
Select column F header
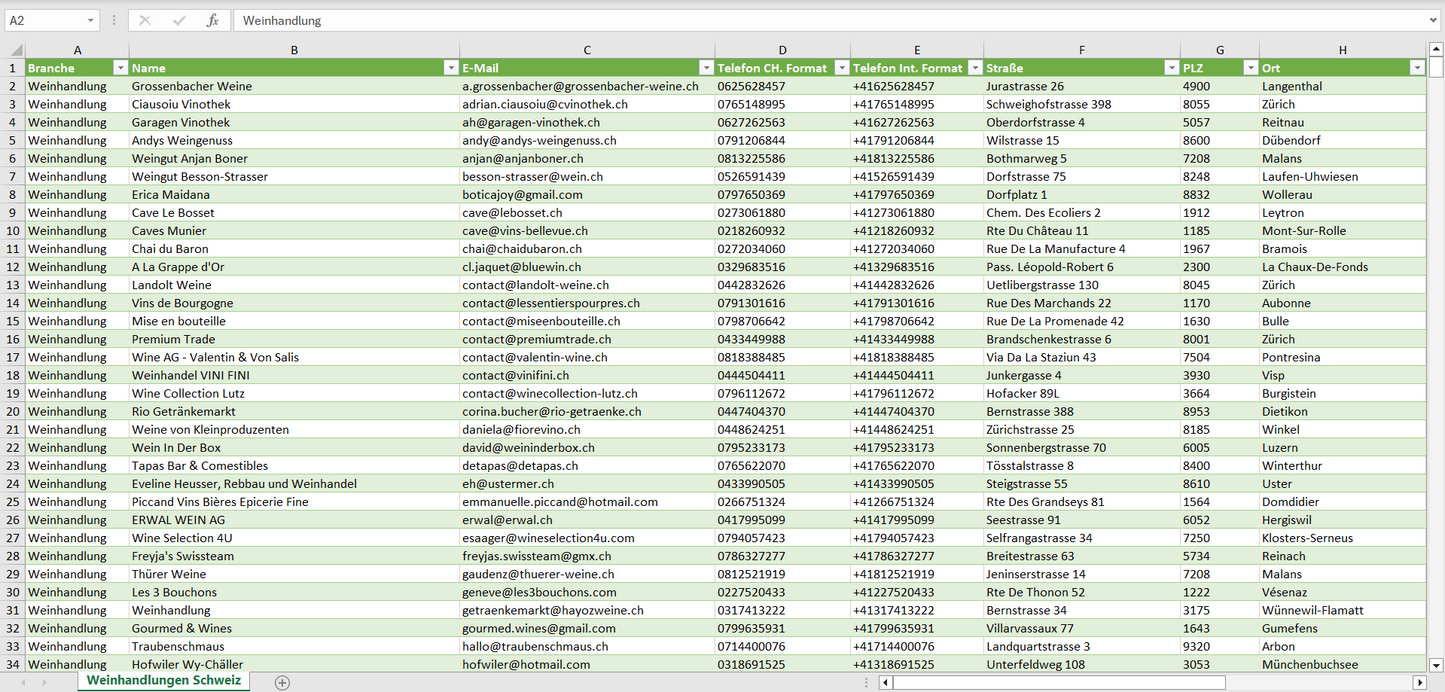click(1081, 50)
